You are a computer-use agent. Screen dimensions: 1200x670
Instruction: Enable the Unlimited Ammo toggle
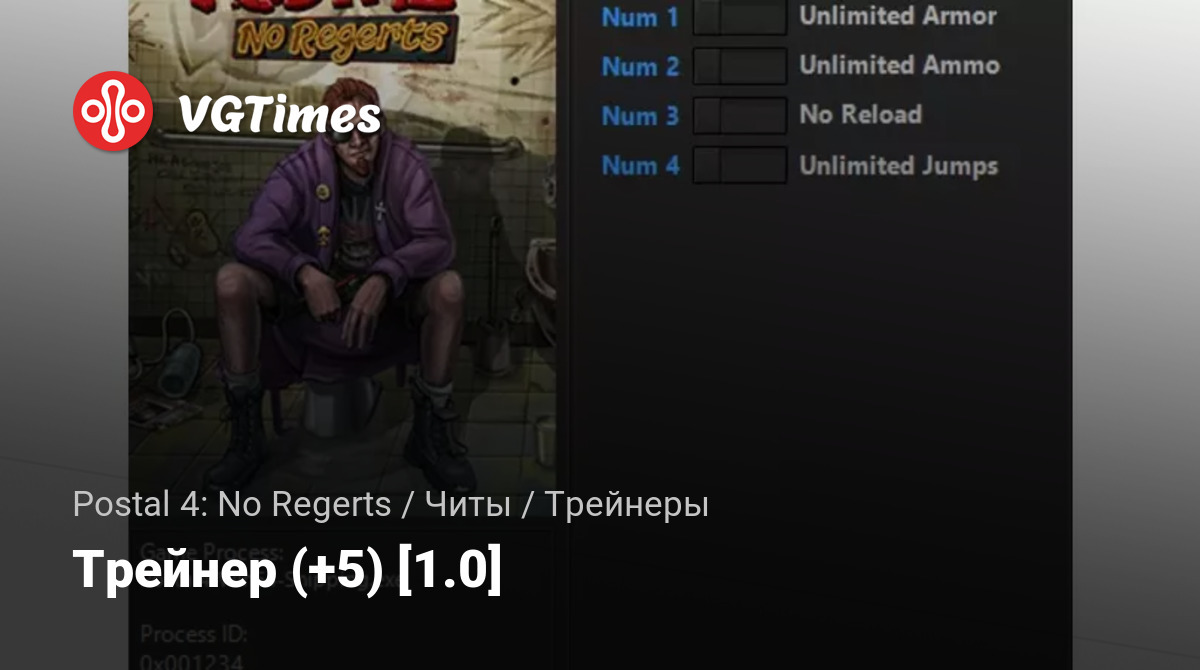[x=740, y=67]
